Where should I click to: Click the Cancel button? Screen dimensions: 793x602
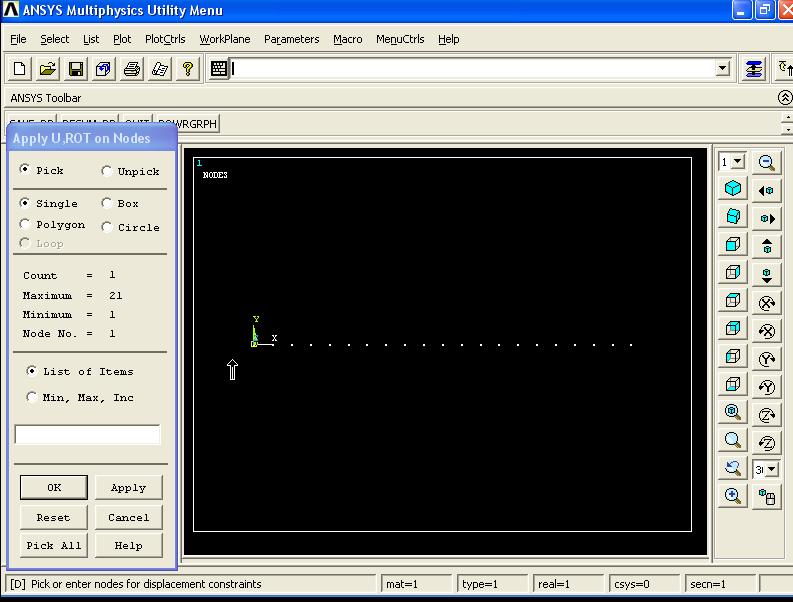click(128, 517)
